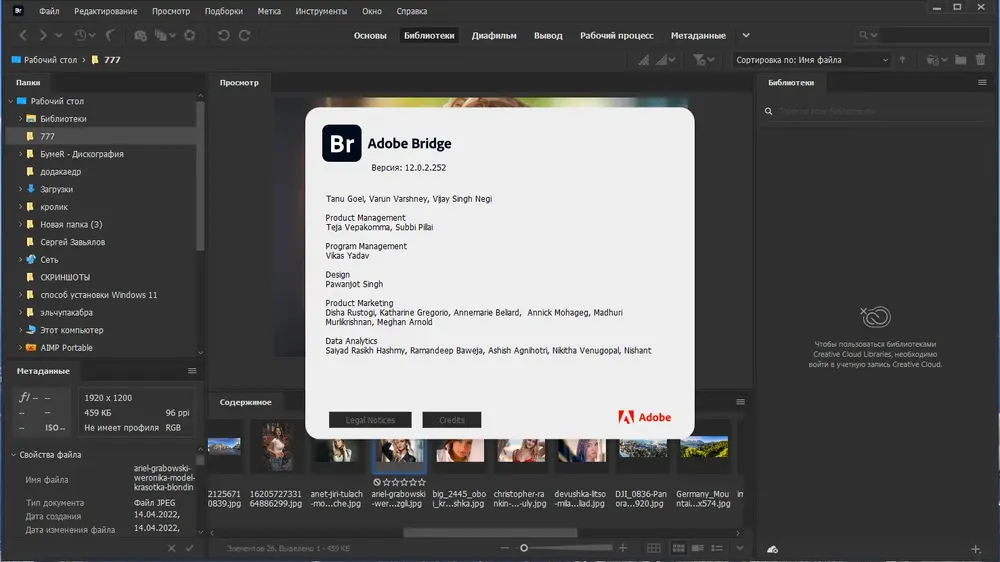1000x562 pixels.
Task: Click the Credits button in About dialog
Action: pyautogui.click(x=452, y=420)
